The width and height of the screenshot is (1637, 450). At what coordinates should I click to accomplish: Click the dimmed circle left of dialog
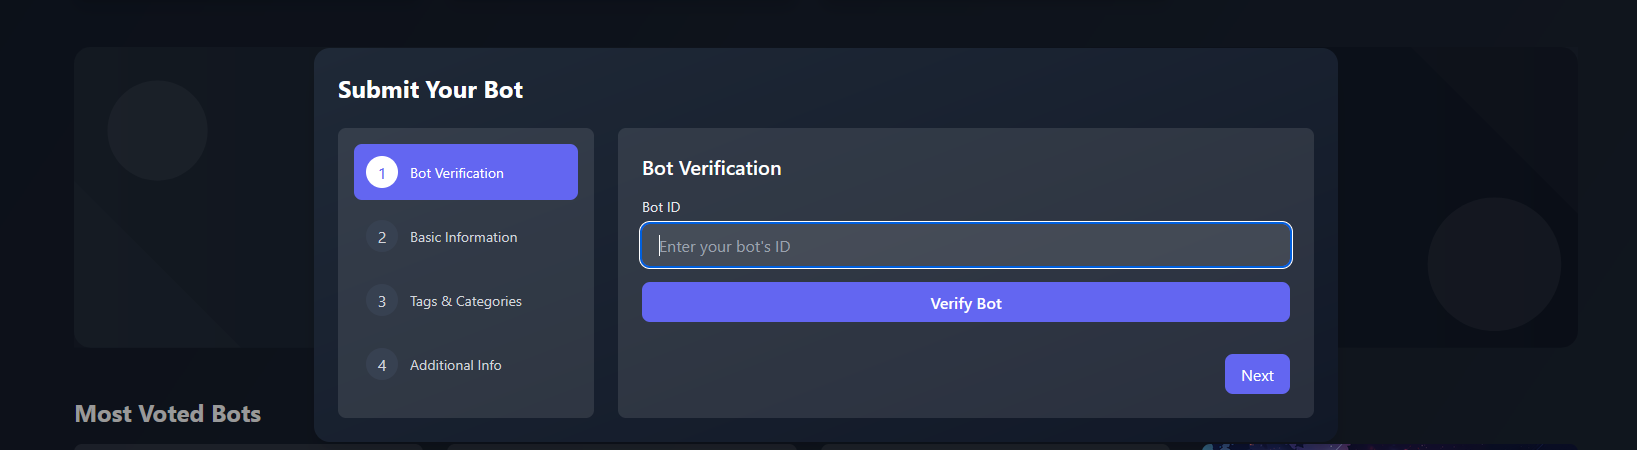click(x=157, y=131)
